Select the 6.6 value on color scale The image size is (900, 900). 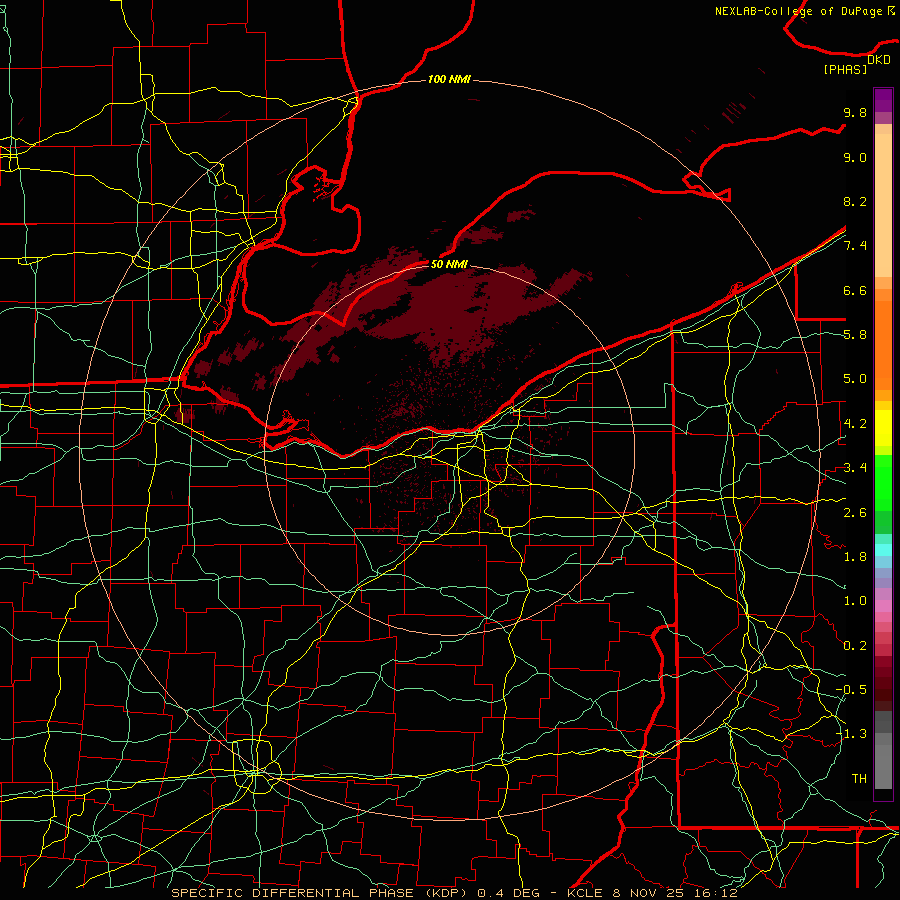855,290
